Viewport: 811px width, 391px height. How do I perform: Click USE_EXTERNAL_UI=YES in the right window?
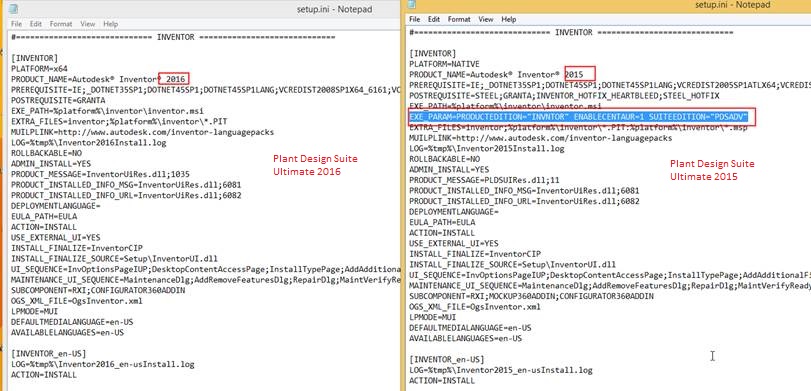click(x=454, y=244)
